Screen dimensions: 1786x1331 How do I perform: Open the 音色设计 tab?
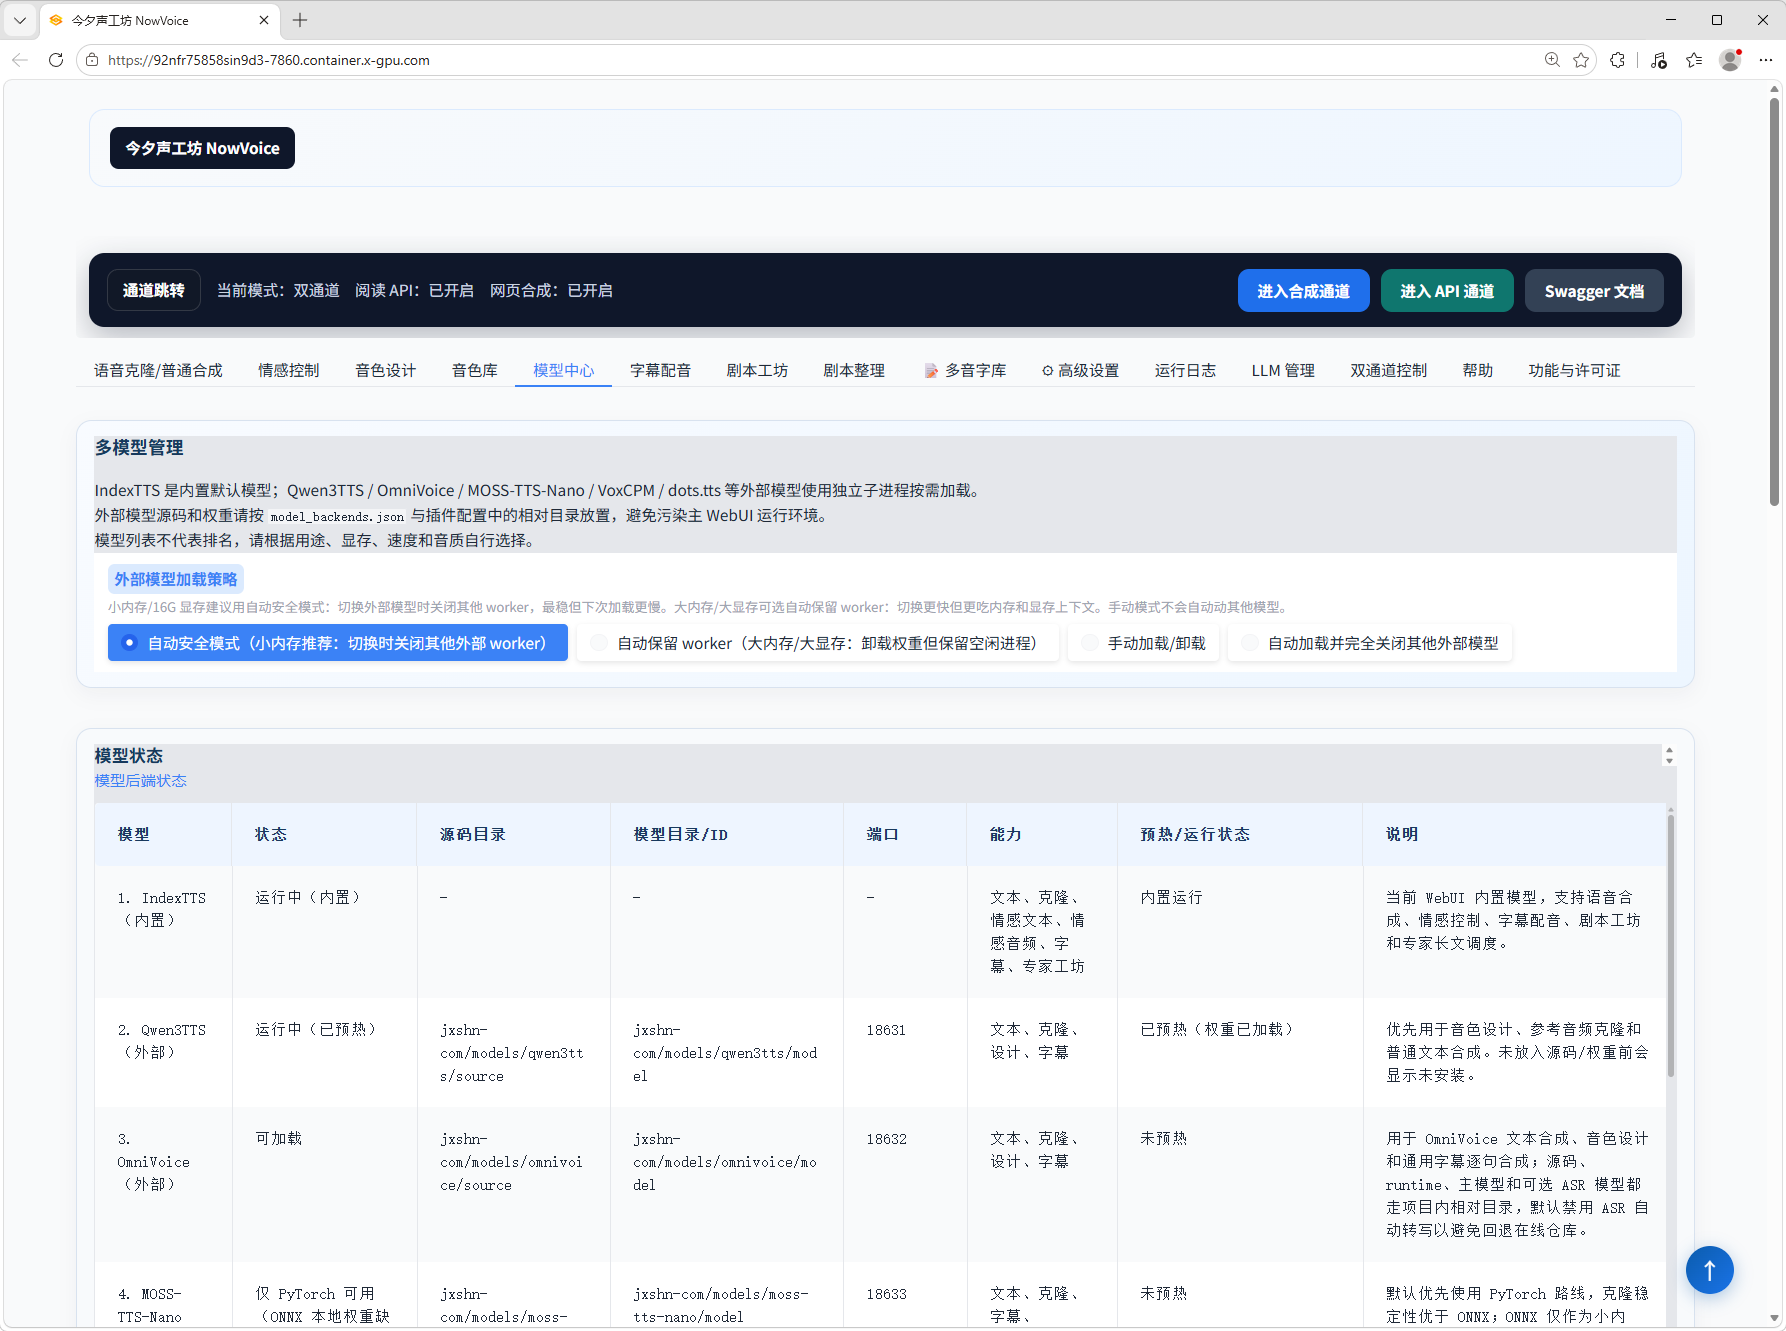[385, 370]
